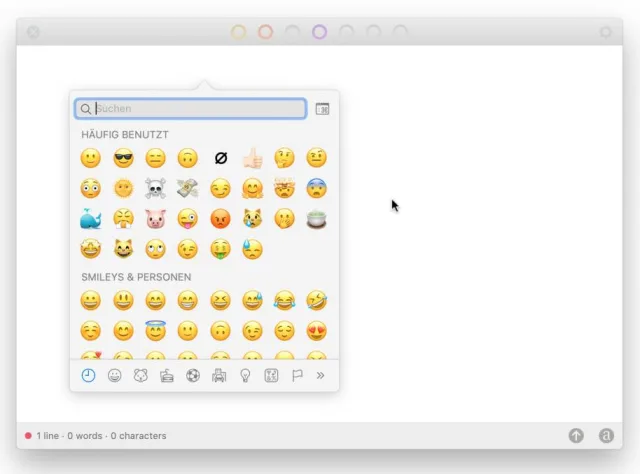Pick the flying money emoji
Image resolution: width=640 pixels, height=474 pixels.
coord(188,189)
